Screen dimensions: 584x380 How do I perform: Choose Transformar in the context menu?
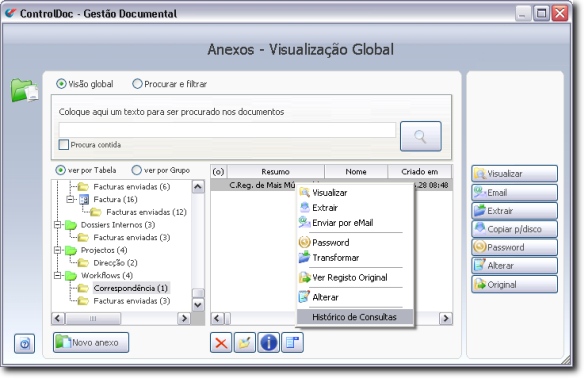355,258
